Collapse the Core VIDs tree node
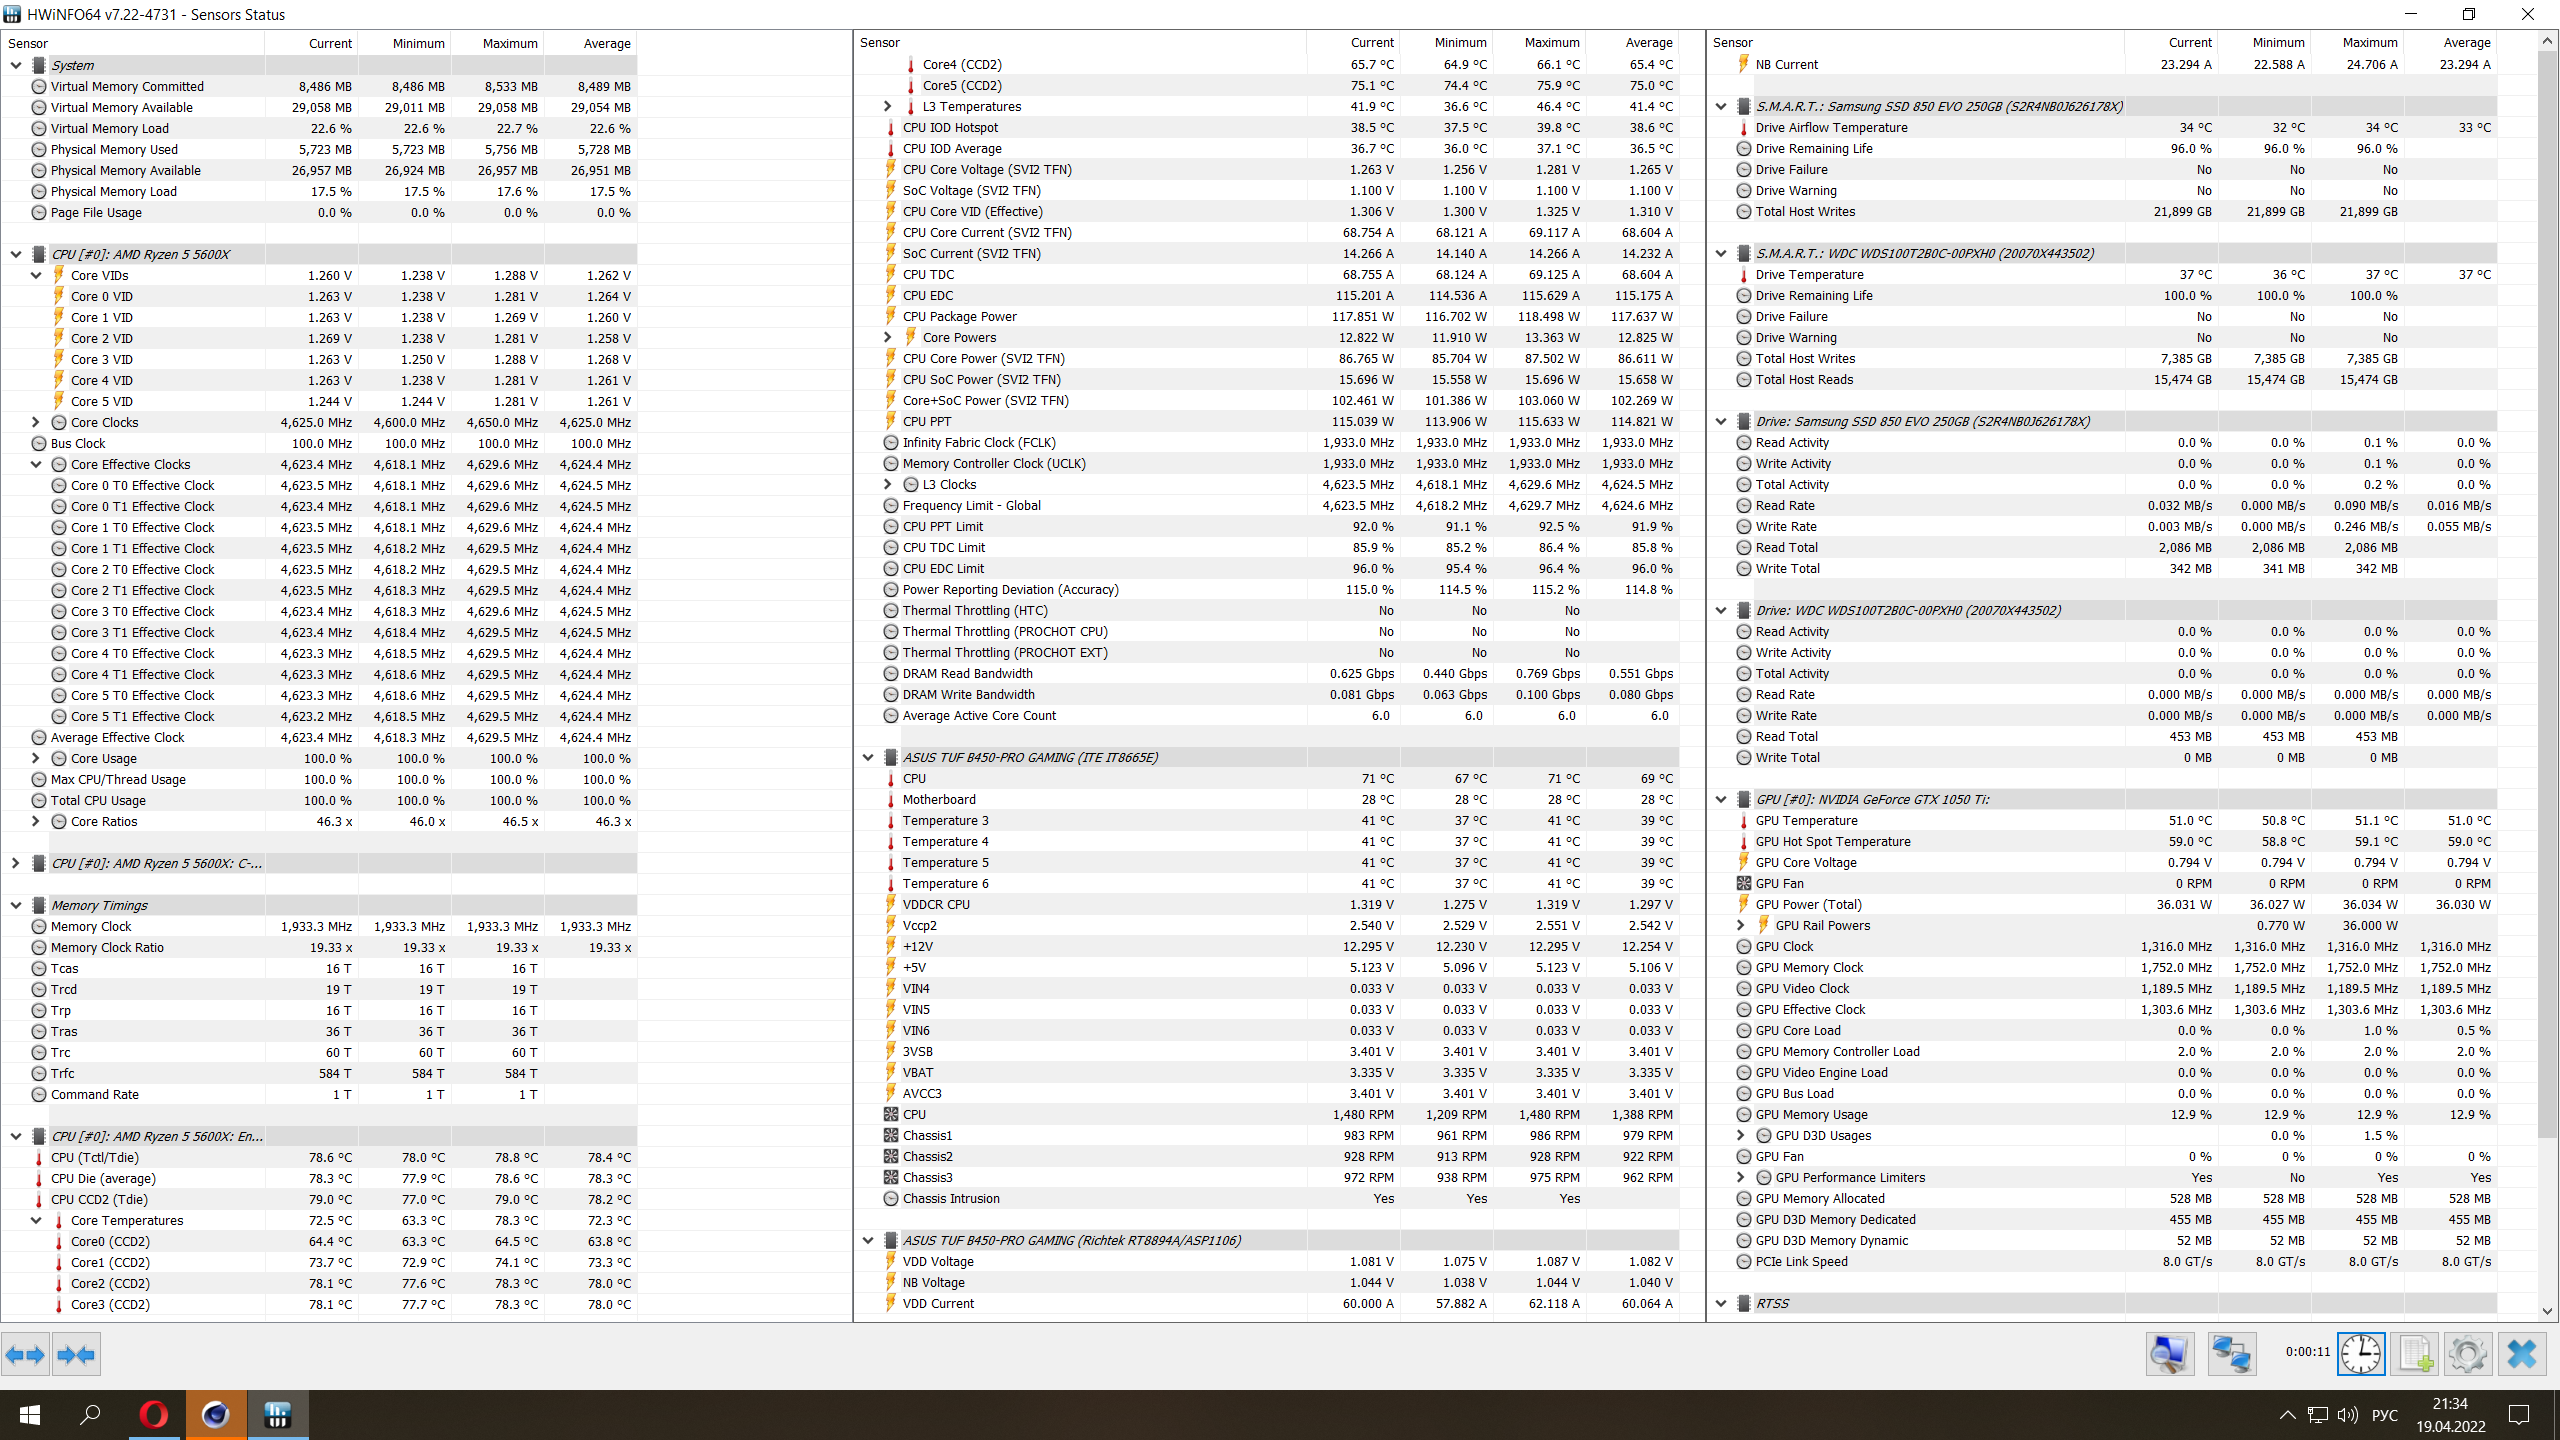2560x1440 pixels. pos(36,275)
